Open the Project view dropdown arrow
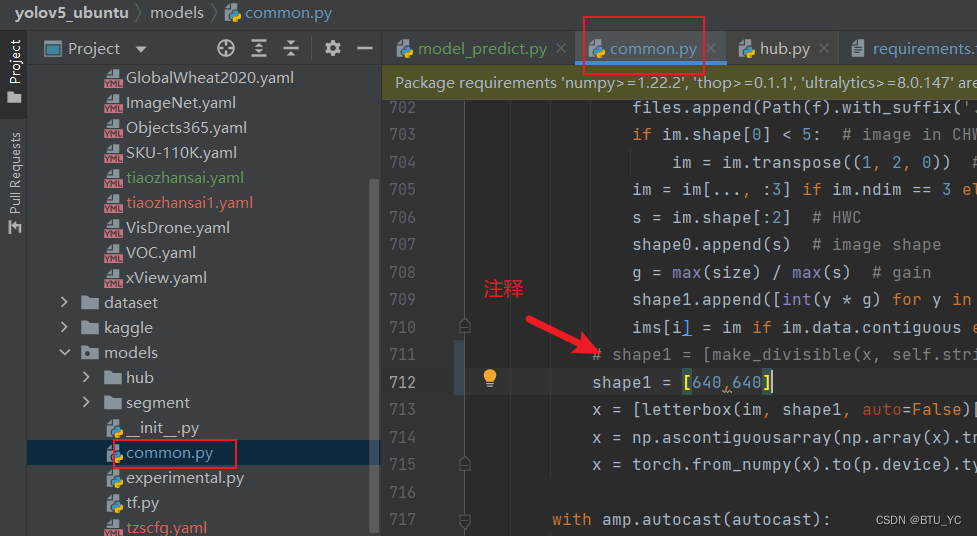 coord(141,49)
